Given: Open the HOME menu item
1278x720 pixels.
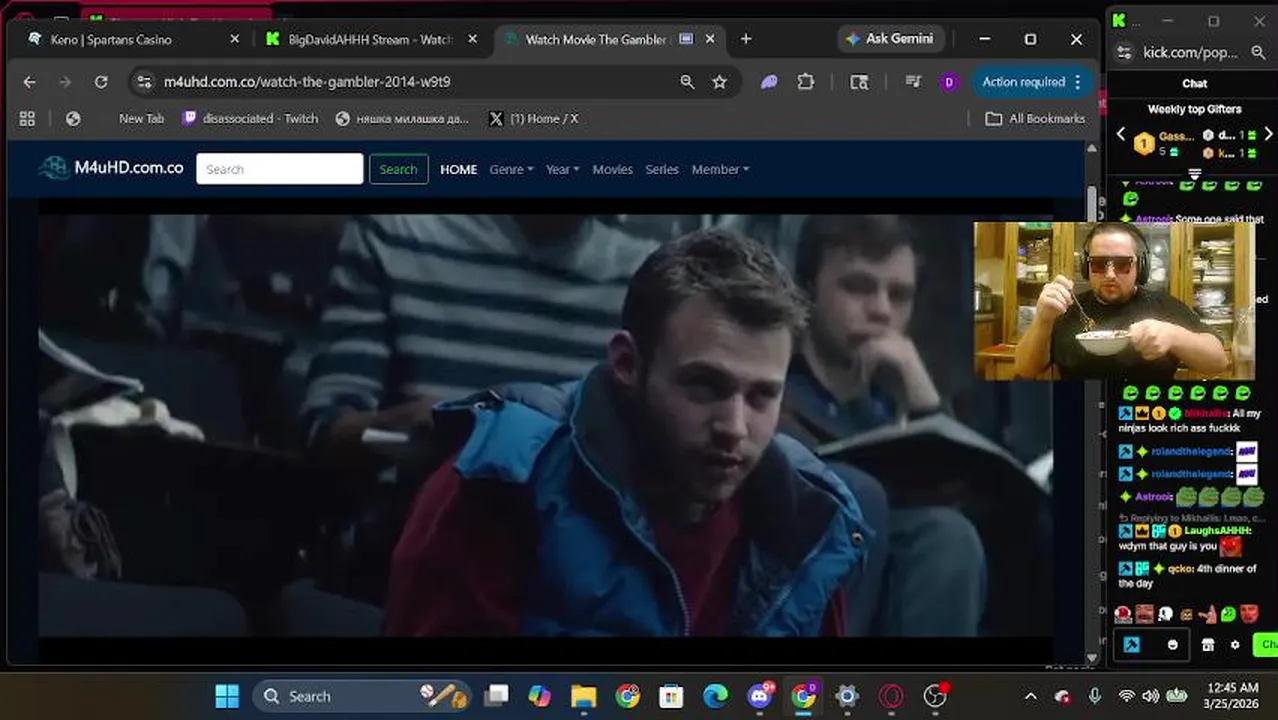Looking at the screenshot, I should click(459, 169).
